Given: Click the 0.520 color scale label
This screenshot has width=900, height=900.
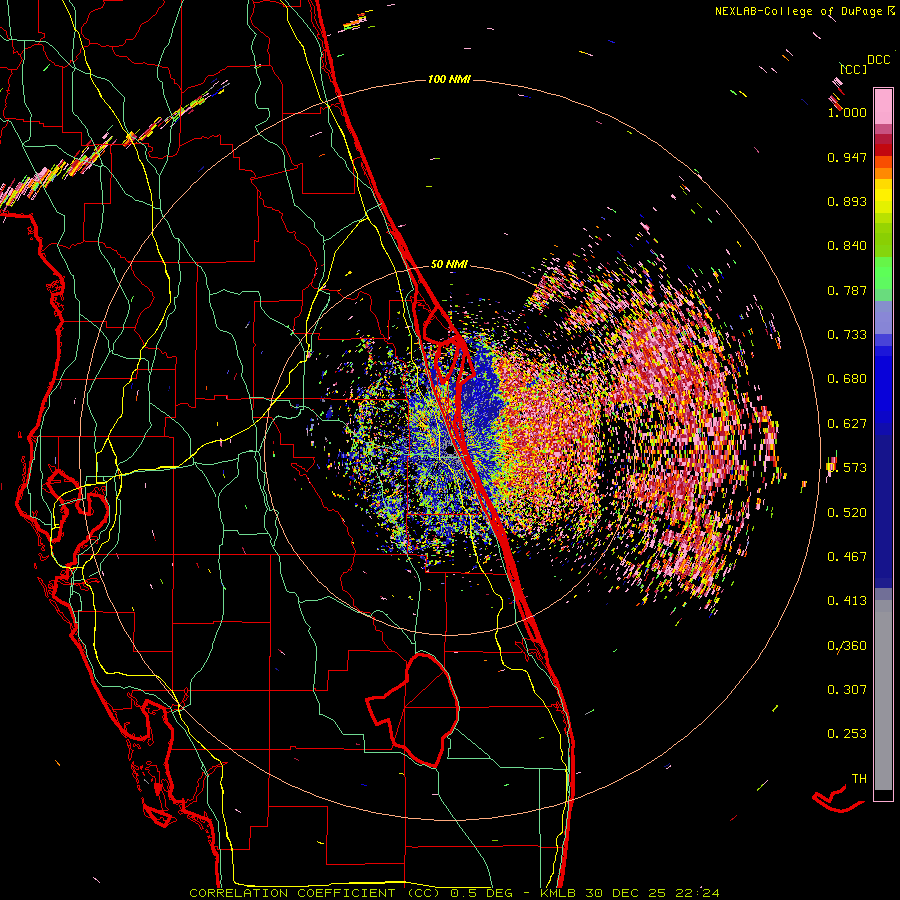Looking at the screenshot, I should click(847, 513).
